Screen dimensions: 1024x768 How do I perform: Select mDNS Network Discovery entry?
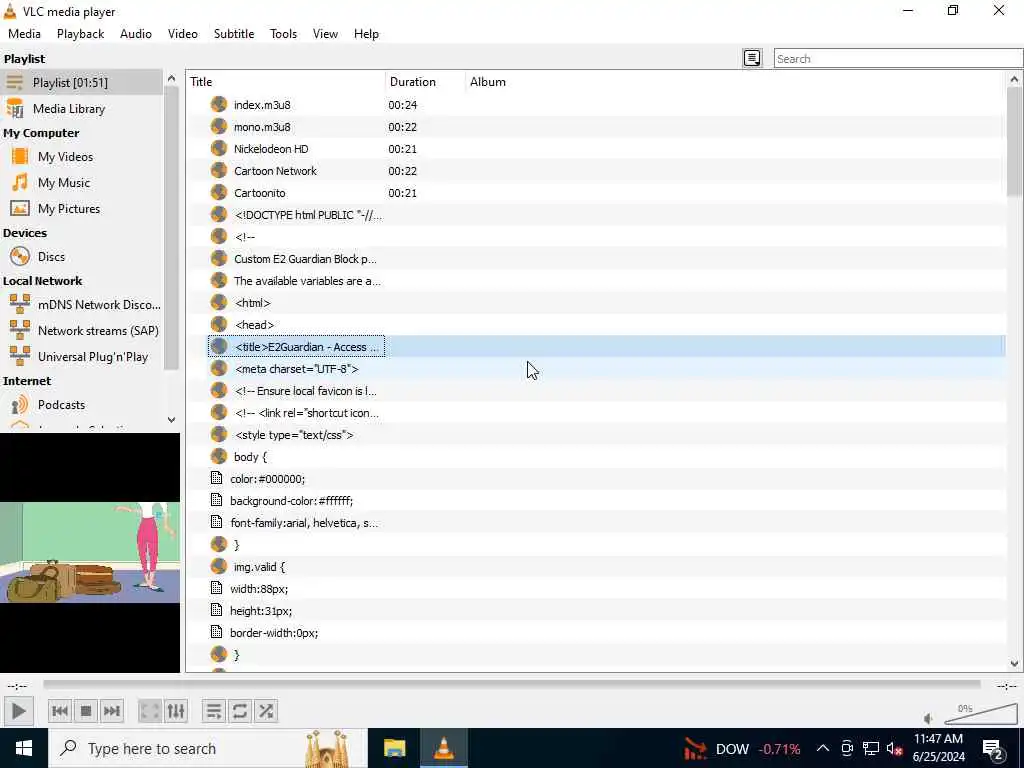point(81,304)
